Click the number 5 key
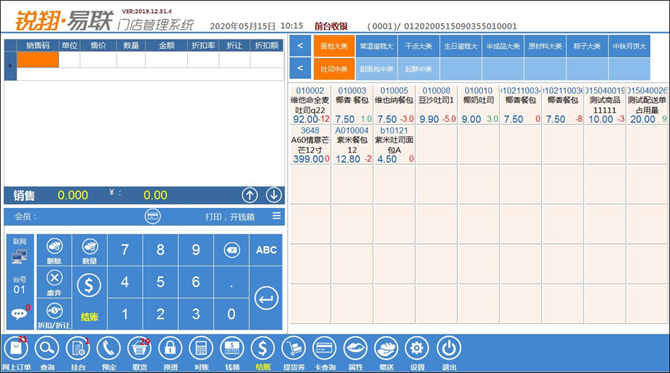 click(x=160, y=282)
